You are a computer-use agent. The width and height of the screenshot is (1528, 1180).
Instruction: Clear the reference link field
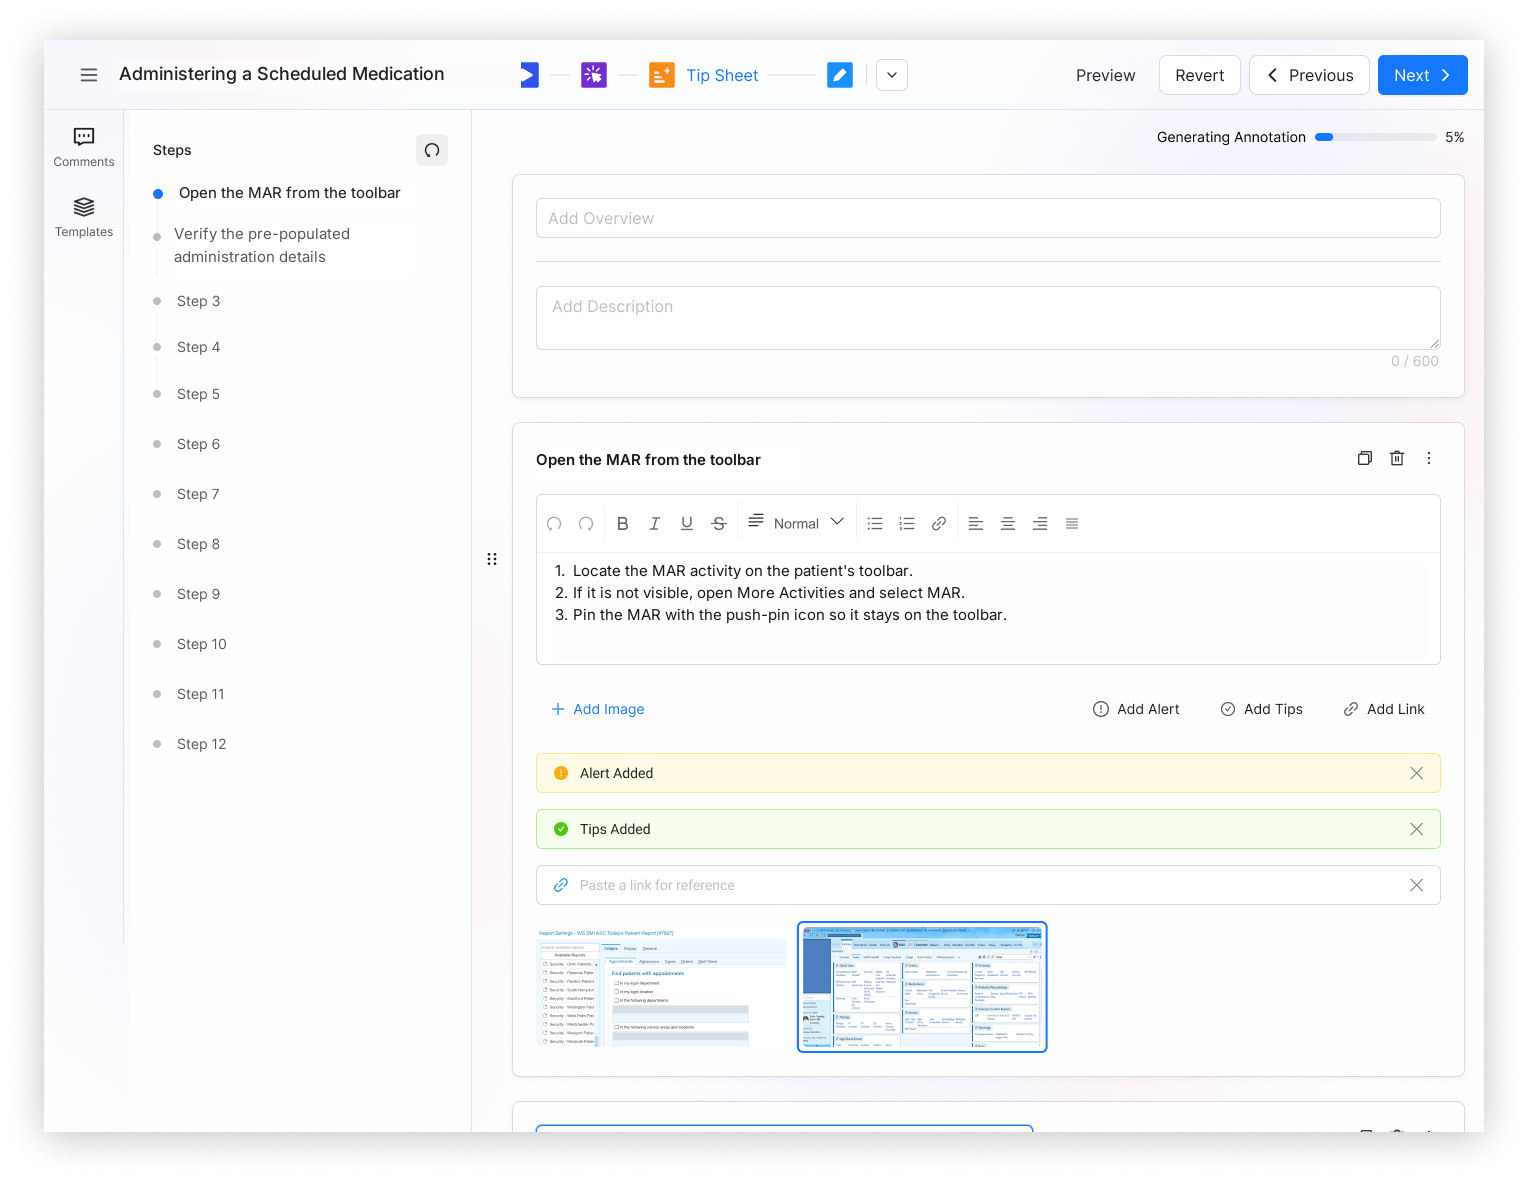(x=1416, y=885)
